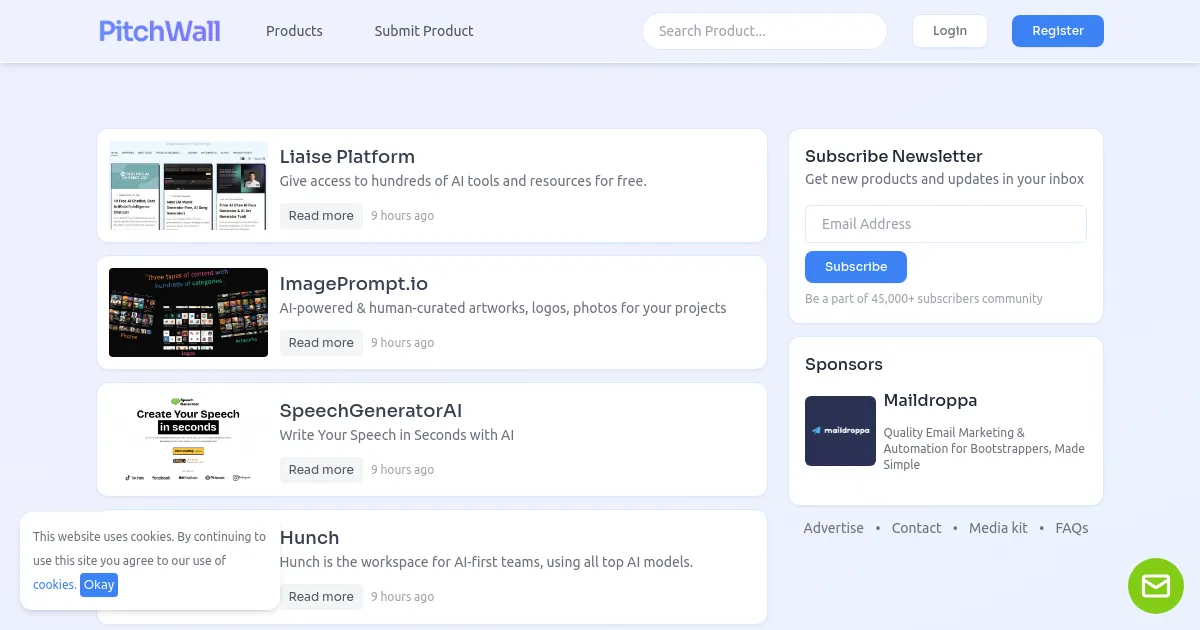This screenshot has height=630, width=1200.
Task: Read more about Liaise Platform
Action: 321,216
